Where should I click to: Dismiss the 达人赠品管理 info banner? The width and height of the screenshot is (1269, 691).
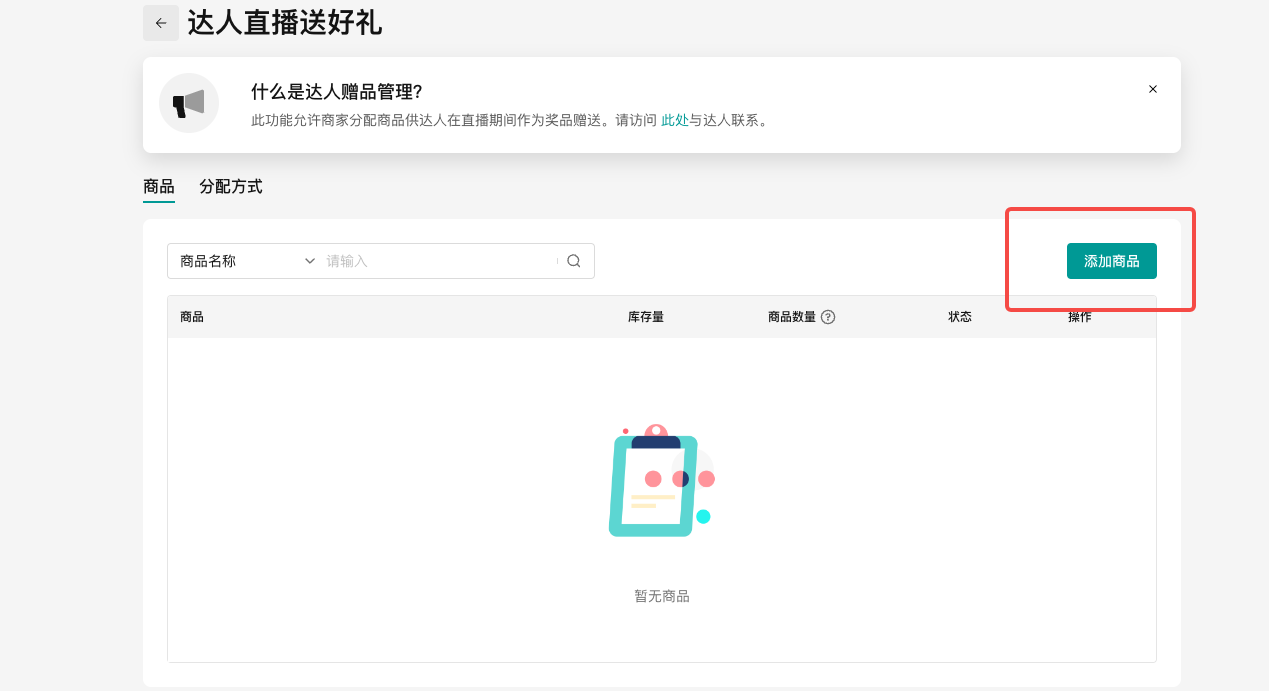pos(1152,89)
